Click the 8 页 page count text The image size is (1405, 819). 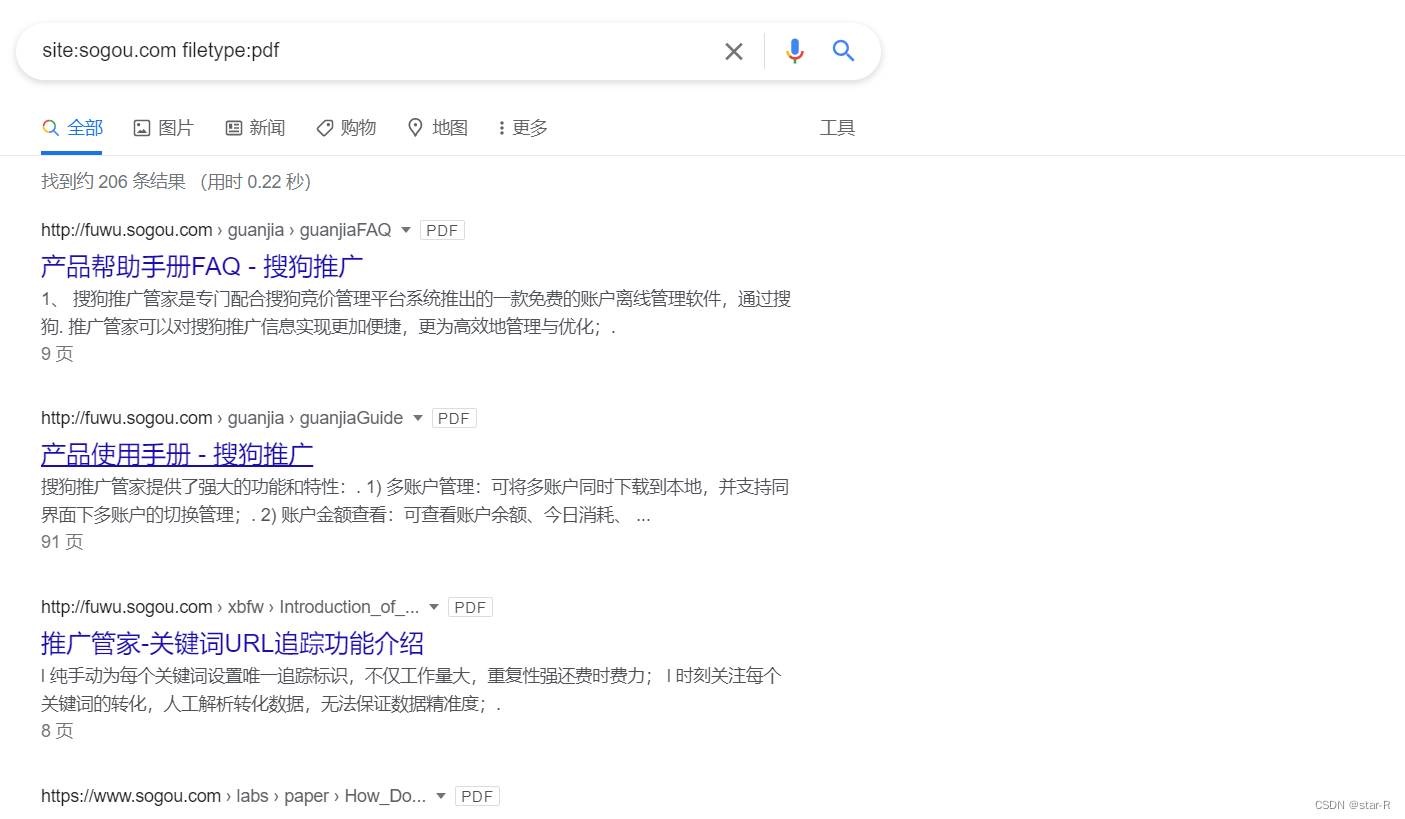[x=57, y=731]
